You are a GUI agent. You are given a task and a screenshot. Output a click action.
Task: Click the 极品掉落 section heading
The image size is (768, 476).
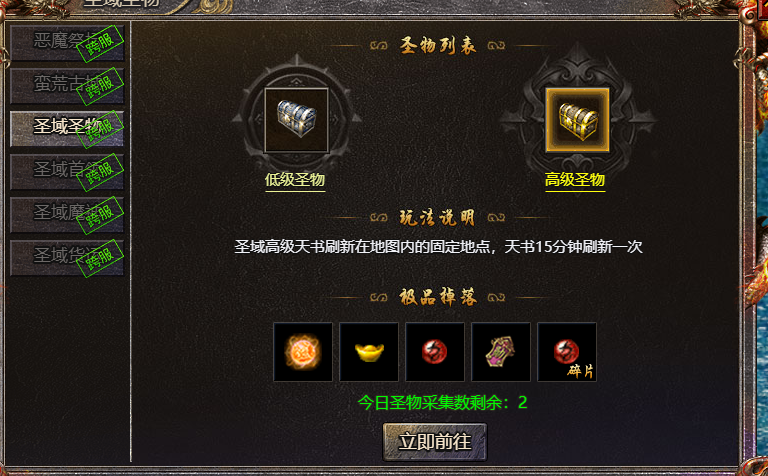[x=437, y=297]
